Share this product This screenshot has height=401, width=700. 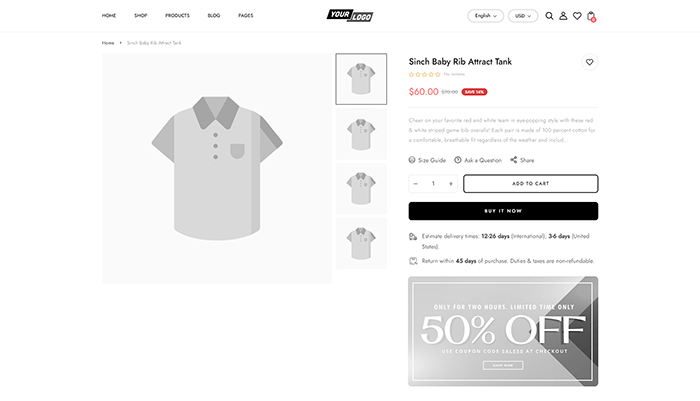(522, 160)
